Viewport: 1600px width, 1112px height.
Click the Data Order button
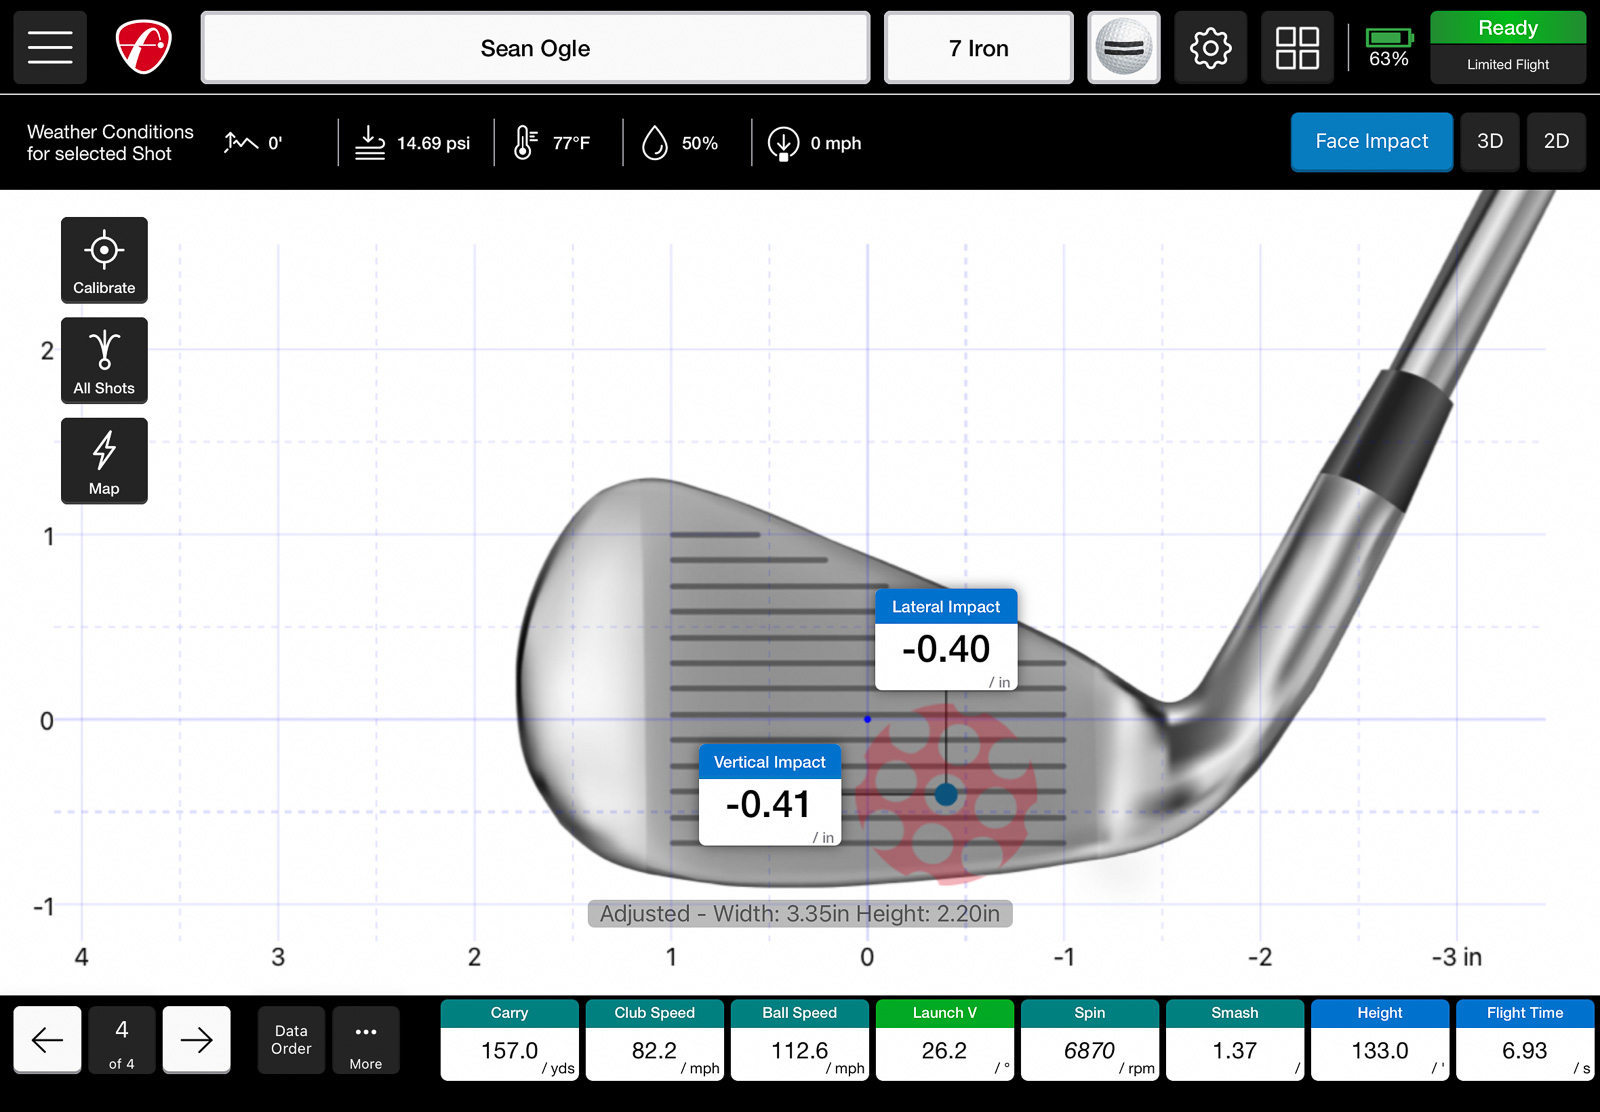(x=291, y=1040)
